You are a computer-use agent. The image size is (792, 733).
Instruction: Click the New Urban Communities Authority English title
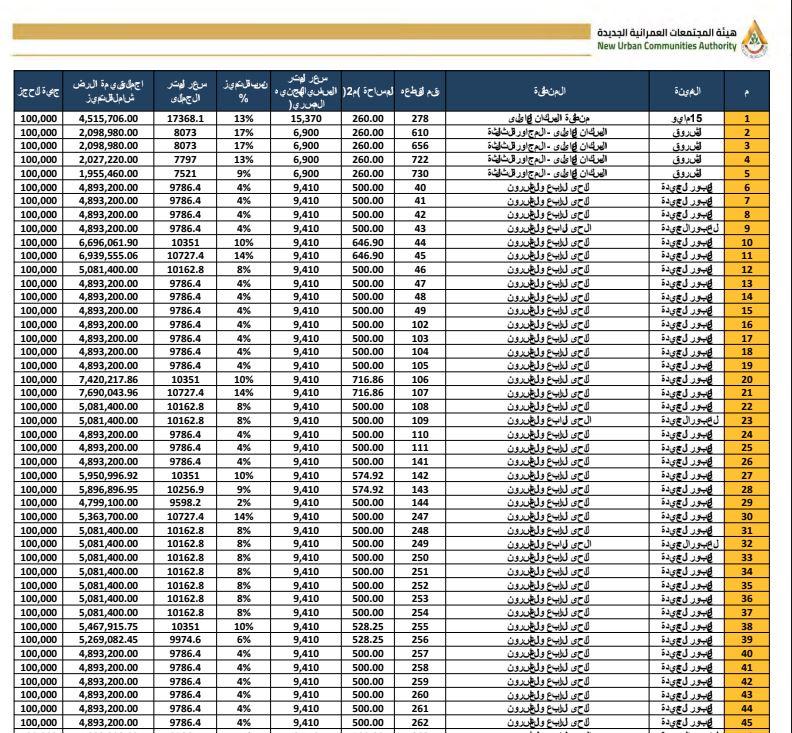(x=667, y=46)
